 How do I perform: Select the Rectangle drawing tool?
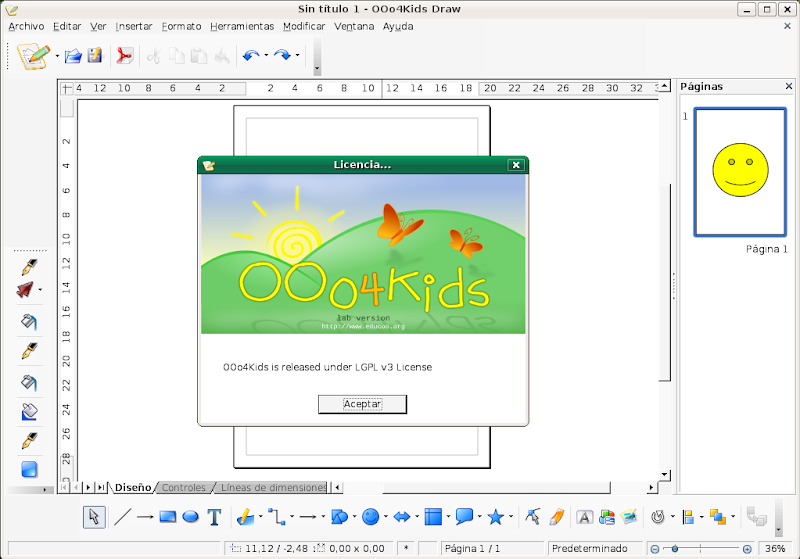pos(168,517)
